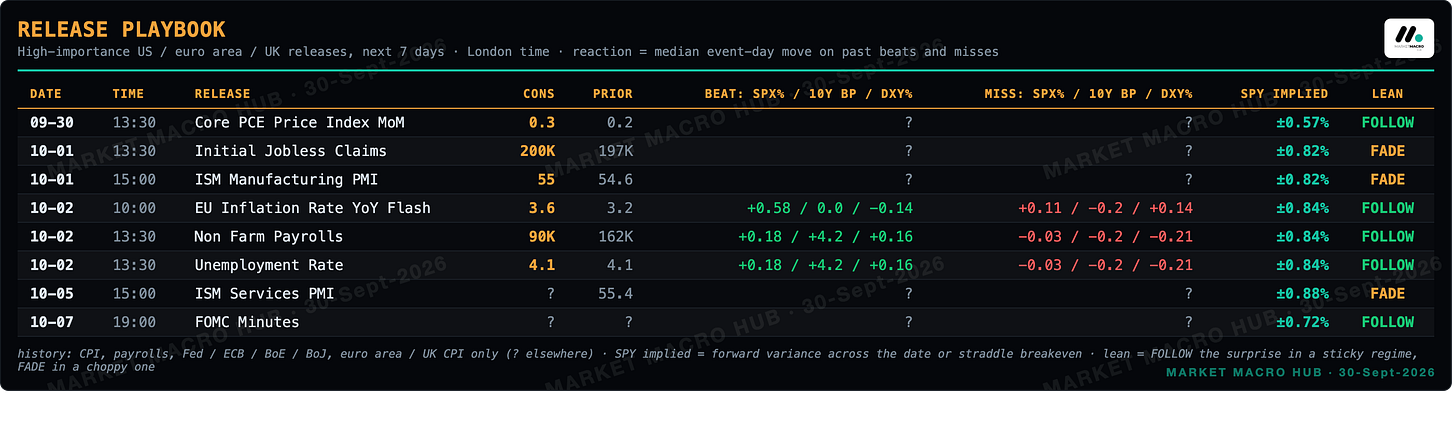Click the beat reaction for Non Farm Payrolls
The image size is (1456, 425).
825,237
